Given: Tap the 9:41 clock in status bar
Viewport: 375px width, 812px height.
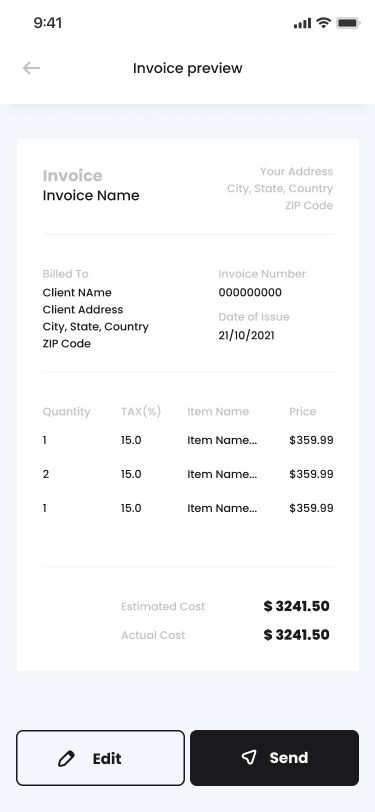Looking at the screenshot, I should click(x=48, y=23).
